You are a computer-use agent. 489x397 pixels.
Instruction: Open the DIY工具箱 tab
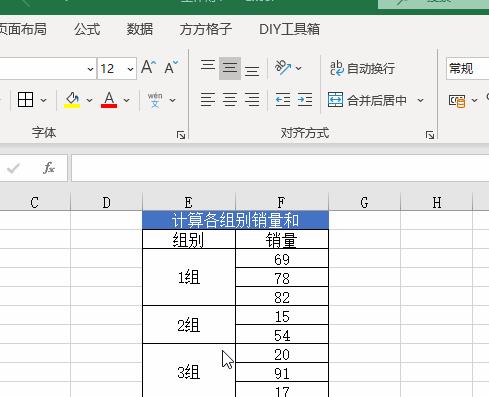pyautogui.click(x=289, y=29)
